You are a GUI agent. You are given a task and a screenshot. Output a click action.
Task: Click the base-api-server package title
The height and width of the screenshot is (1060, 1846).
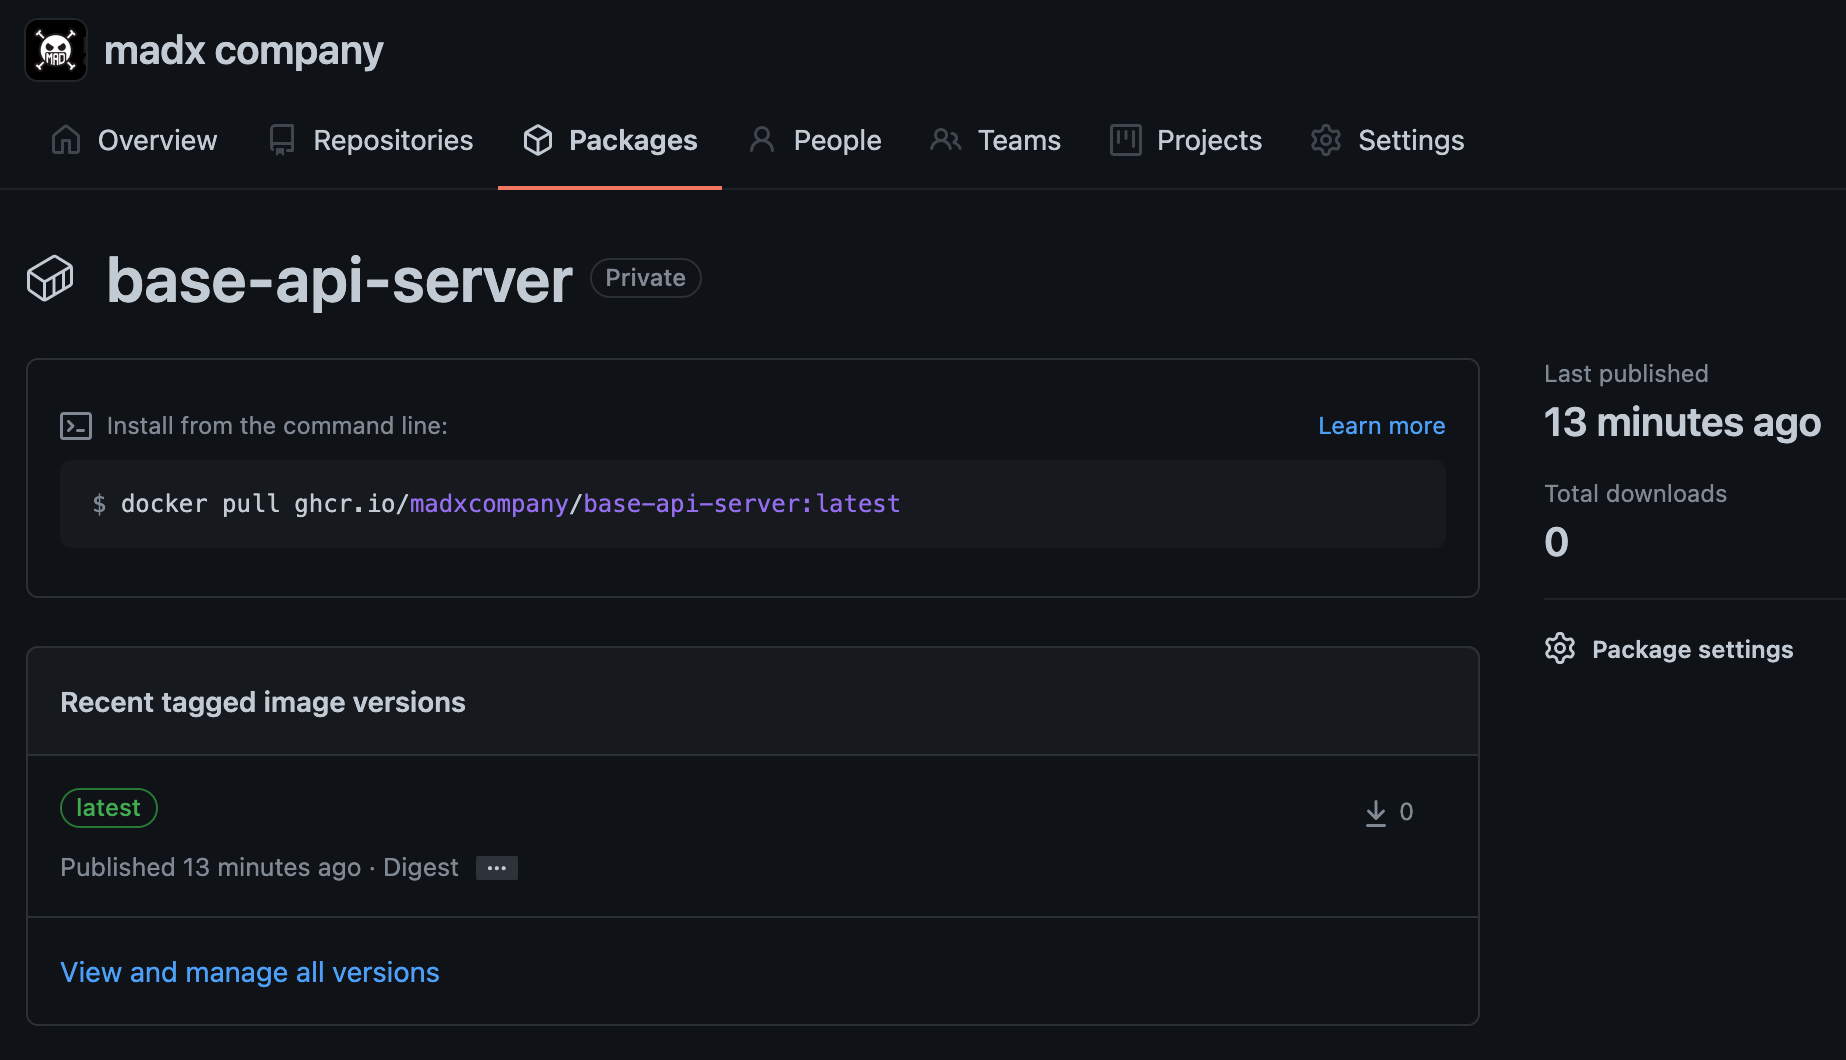(x=340, y=280)
